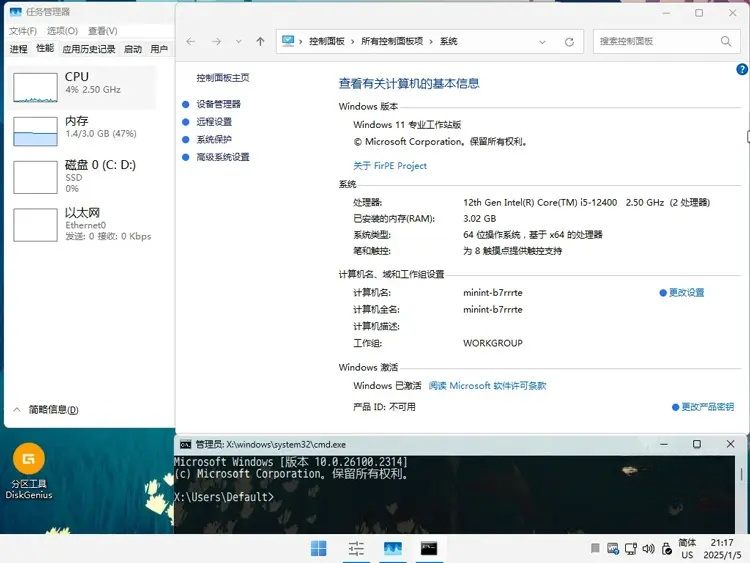
Task: Open the File (文件) menu in Task Manager
Action: (x=22, y=31)
